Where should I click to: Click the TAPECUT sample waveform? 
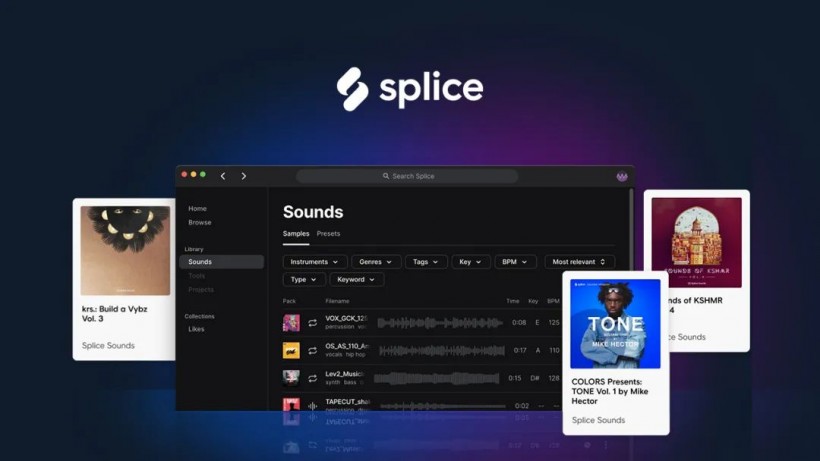point(443,406)
